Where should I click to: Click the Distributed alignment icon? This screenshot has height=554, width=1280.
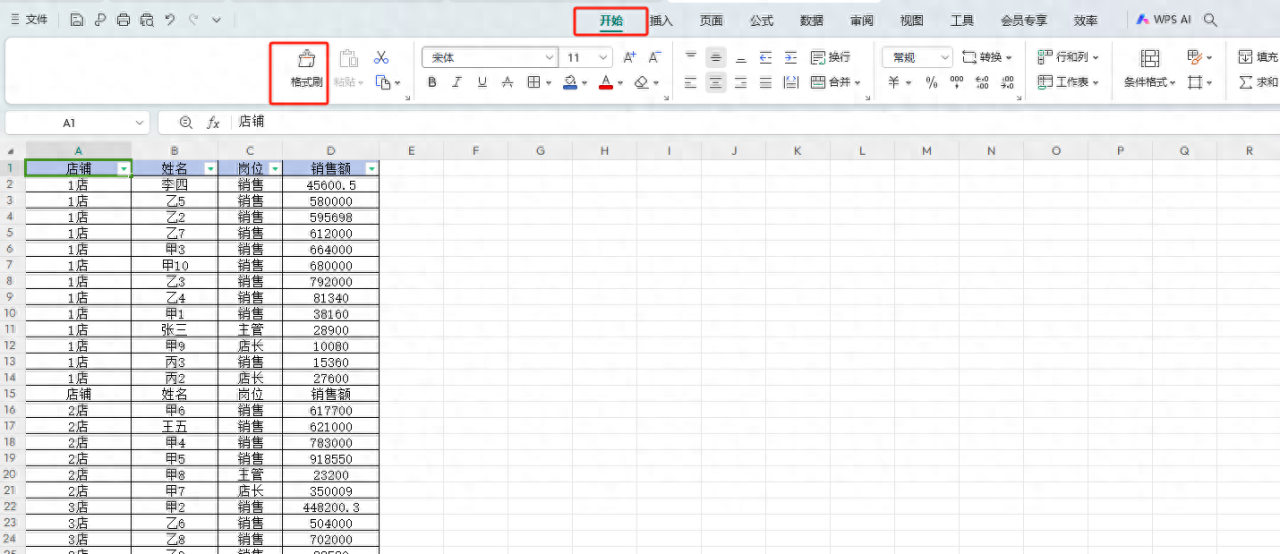791,83
